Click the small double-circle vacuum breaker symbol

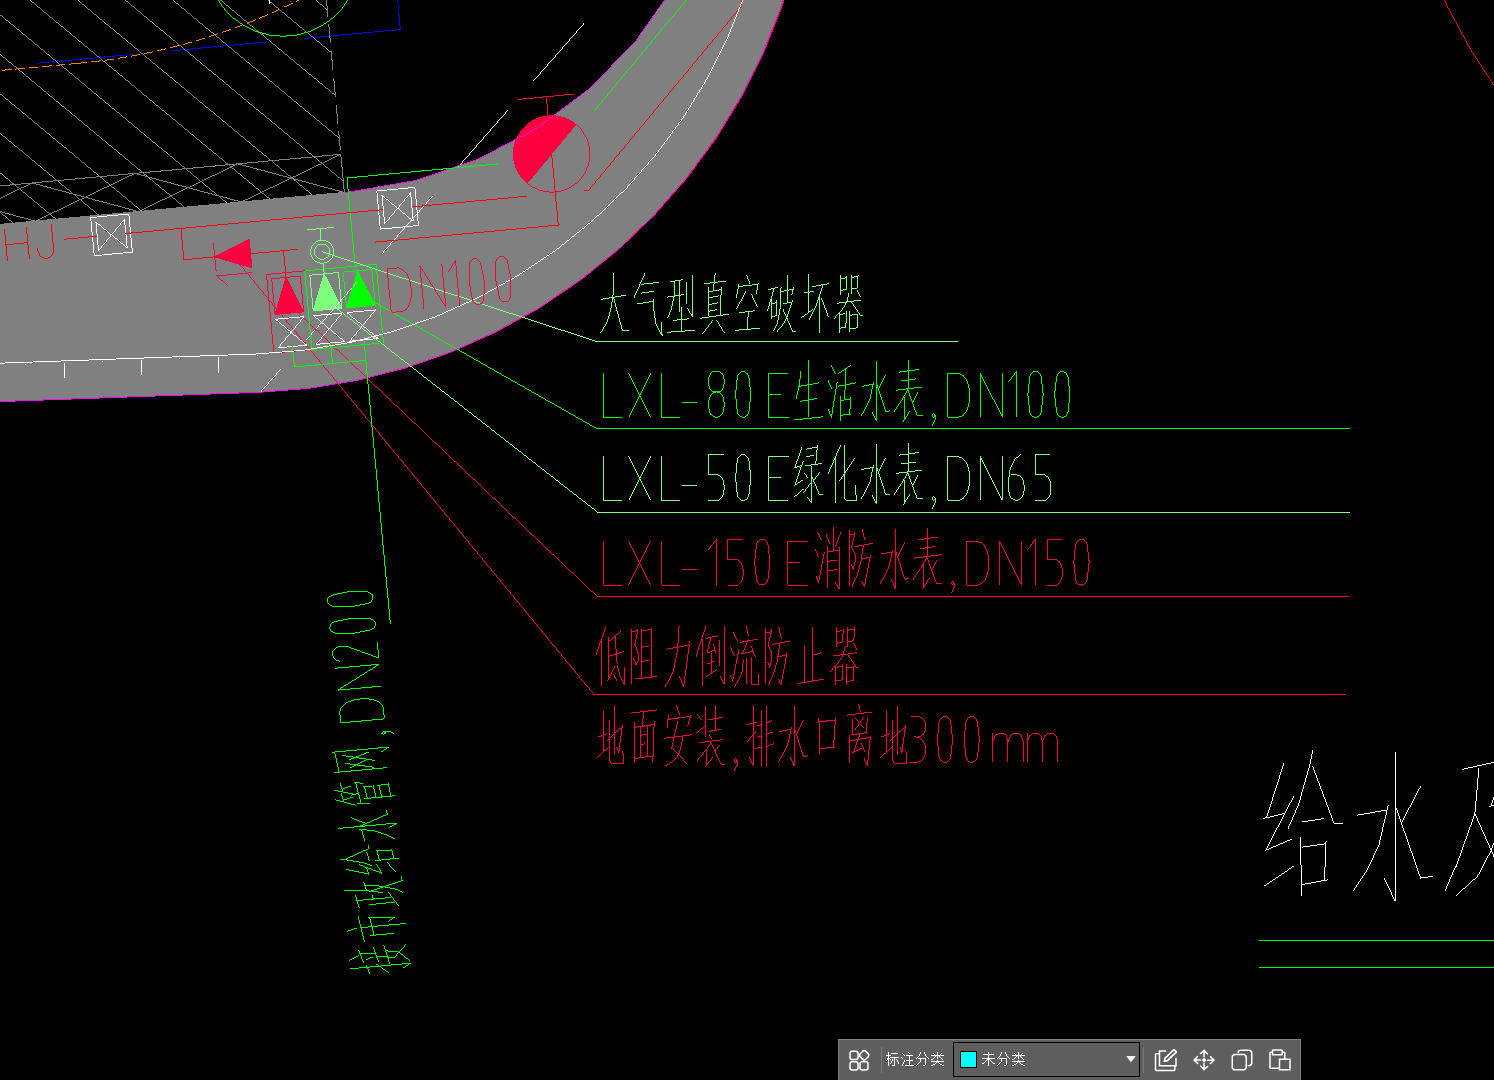[321, 252]
